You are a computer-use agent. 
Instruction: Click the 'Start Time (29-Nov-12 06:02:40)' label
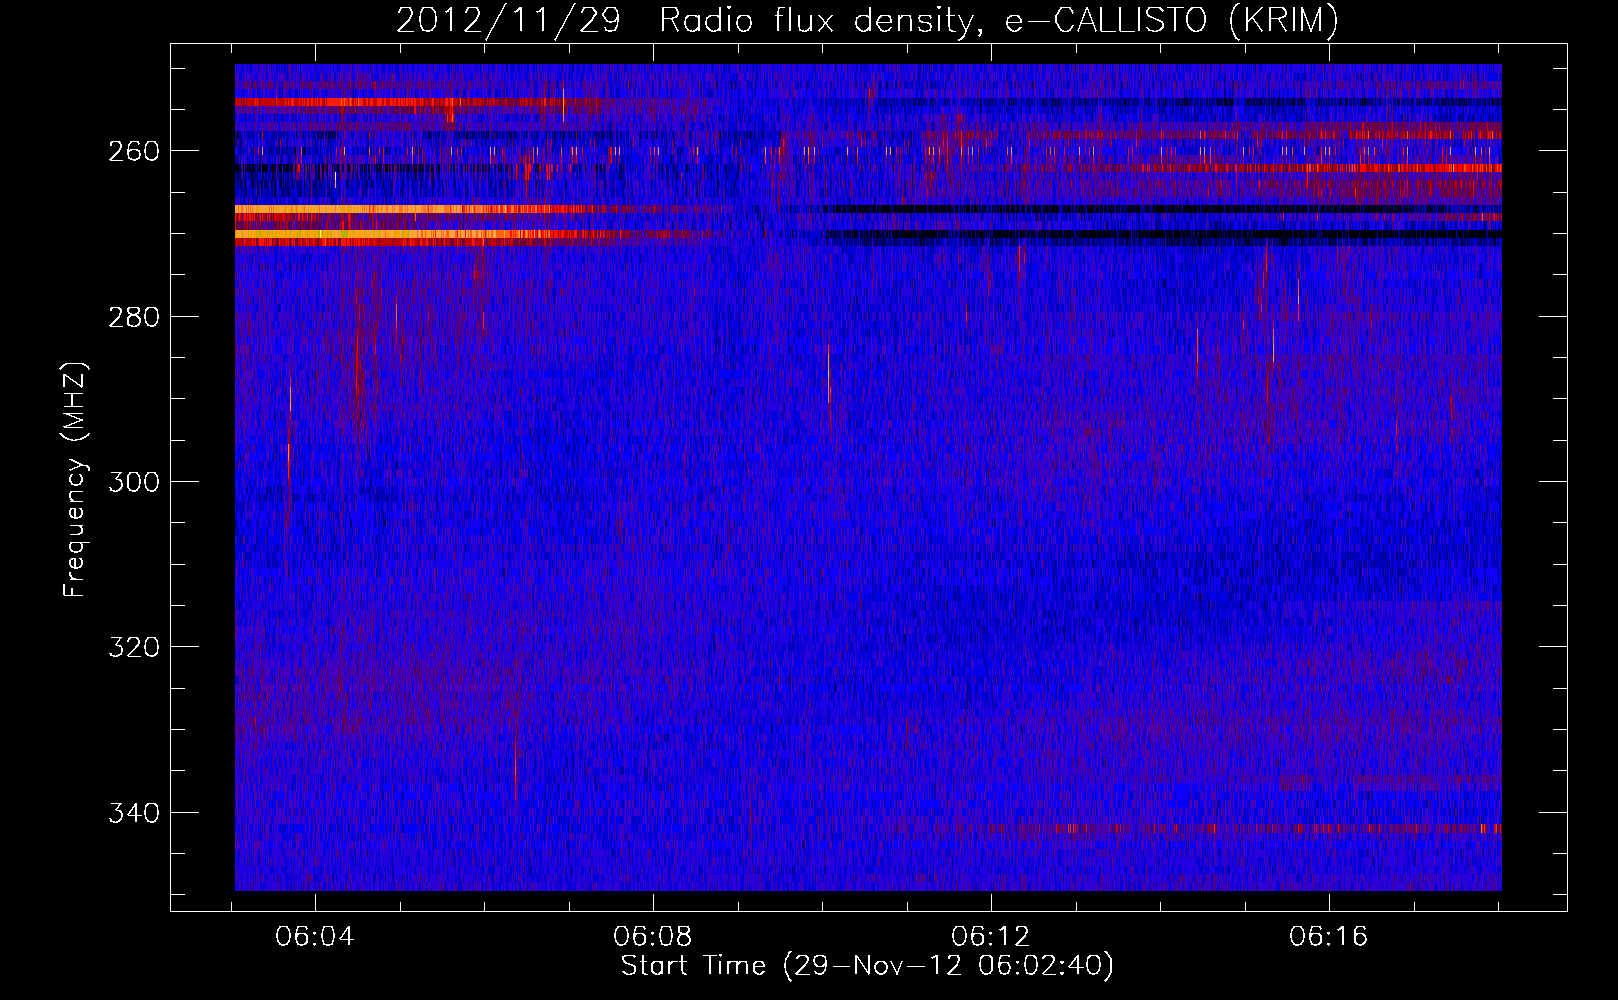(867, 966)
